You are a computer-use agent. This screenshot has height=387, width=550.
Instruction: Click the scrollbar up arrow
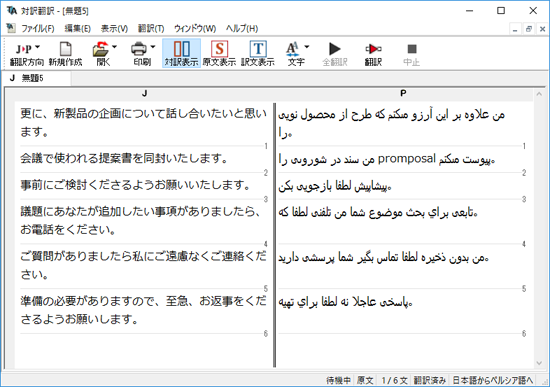pos(539,94)
